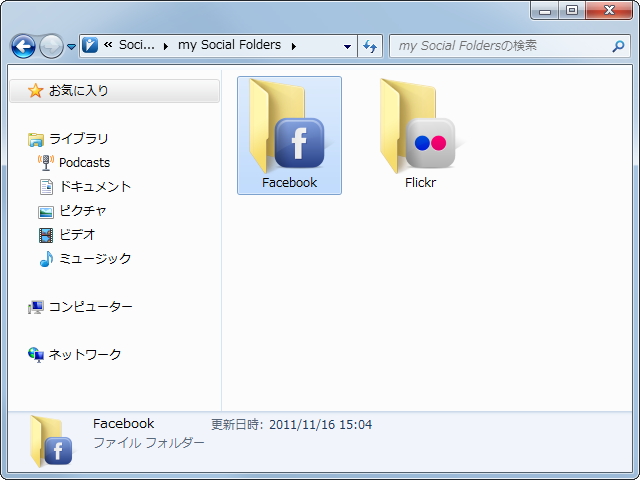Click the search magnifier icon
The width and height of the screenshot is (640, 480).
[x=618, y=46]
